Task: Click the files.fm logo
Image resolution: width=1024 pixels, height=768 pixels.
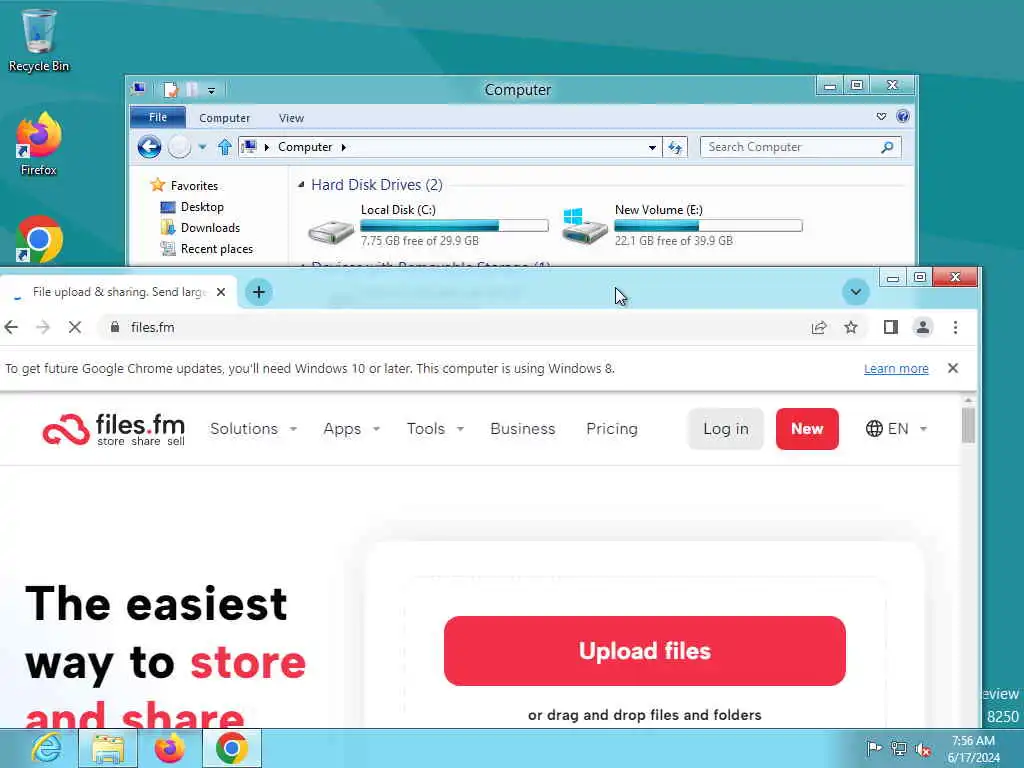Action: click(x=114, y=429)
